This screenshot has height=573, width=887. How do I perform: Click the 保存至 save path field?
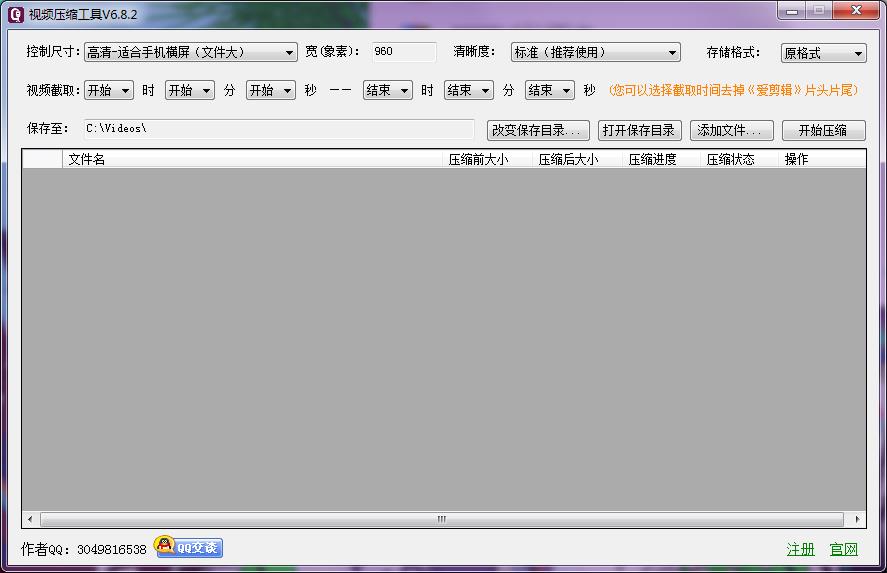tap(277, 129)
